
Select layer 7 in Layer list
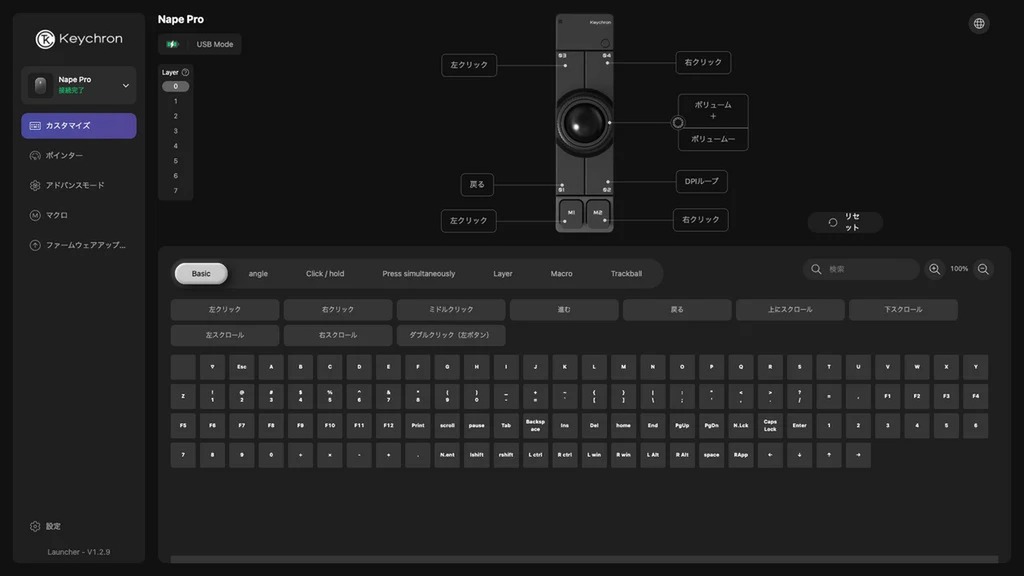point(175,191)
